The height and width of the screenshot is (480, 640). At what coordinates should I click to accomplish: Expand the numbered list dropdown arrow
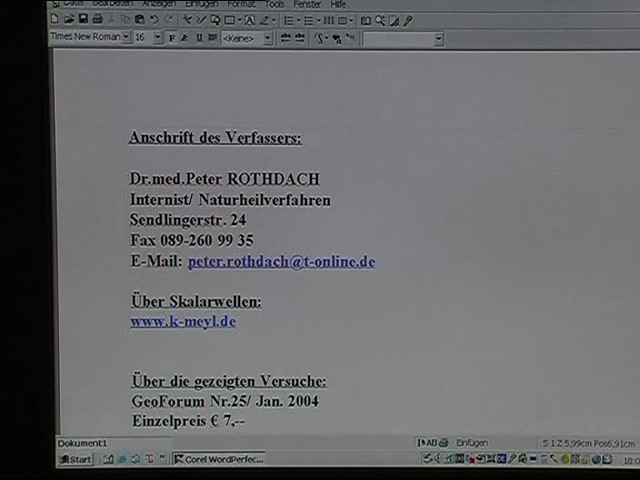pyautogui.click(x=298, y=20)
